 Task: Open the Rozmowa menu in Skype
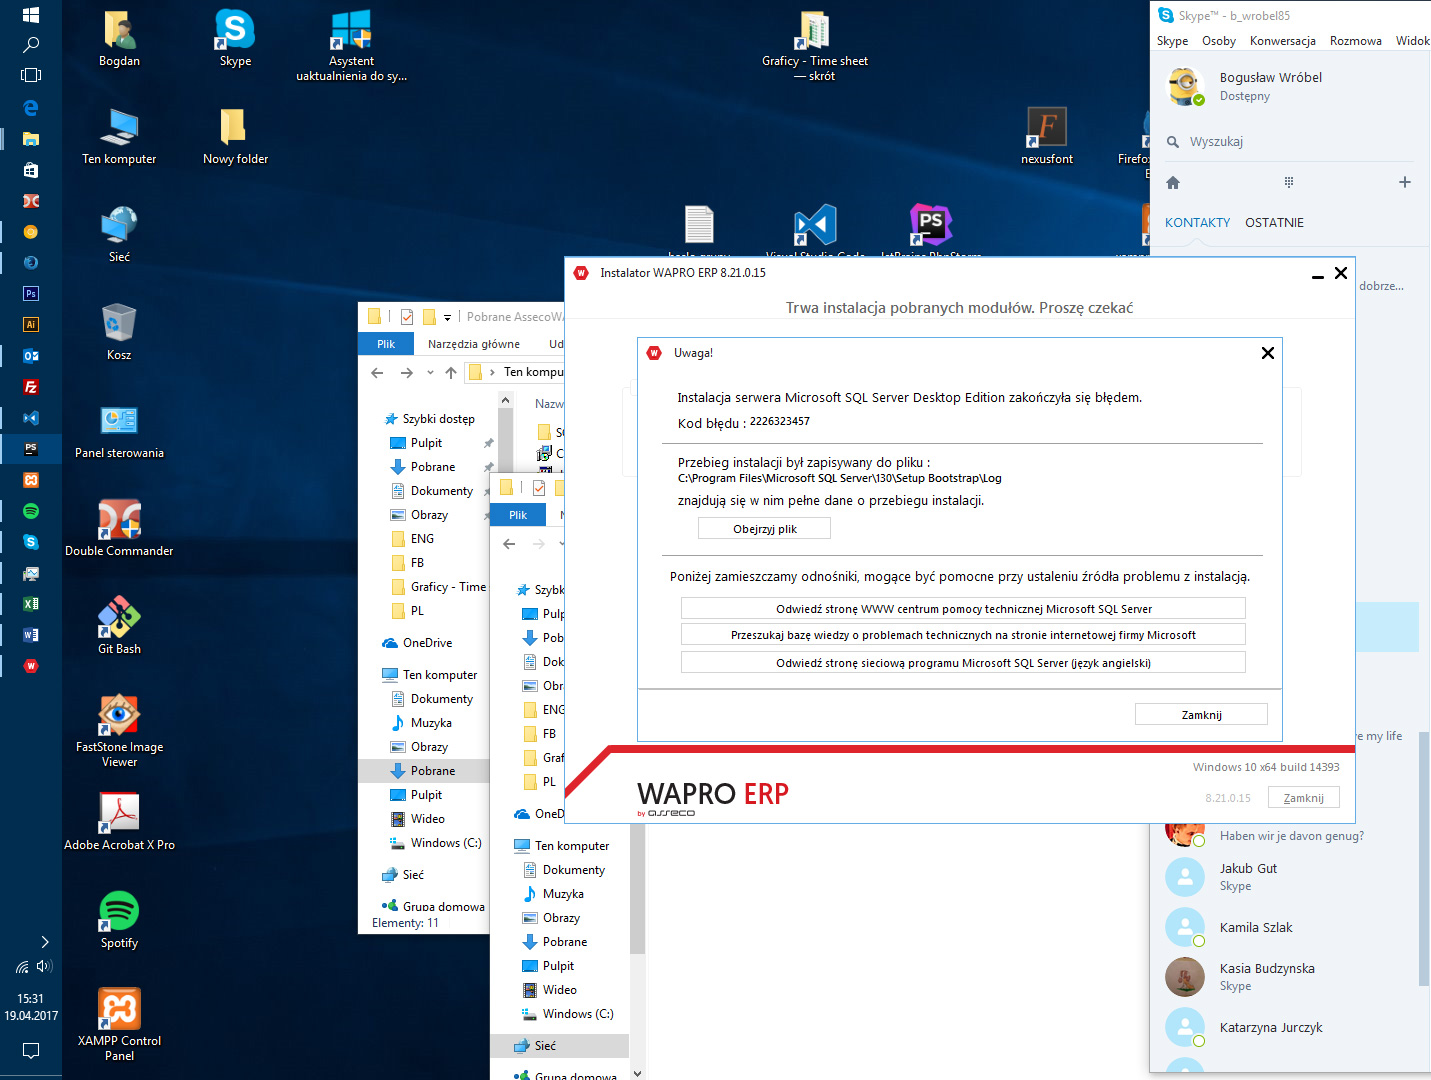coord(1356,41)
